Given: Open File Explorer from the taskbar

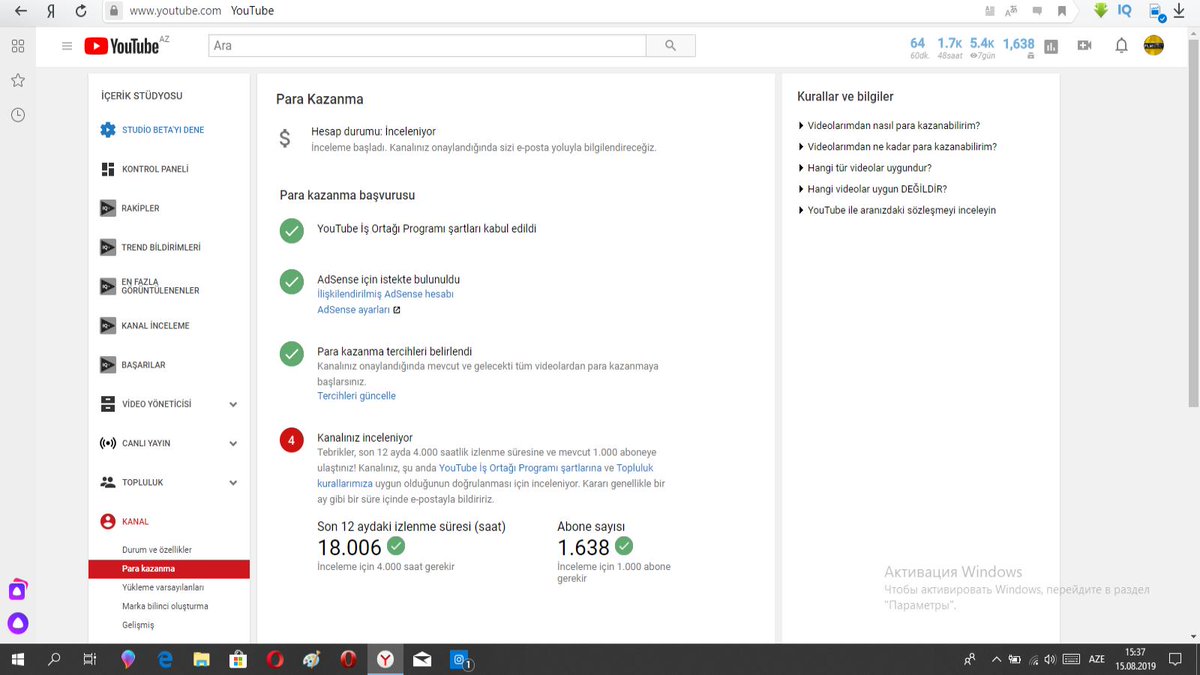Looking at the screenshot, I should coord(201,659).
